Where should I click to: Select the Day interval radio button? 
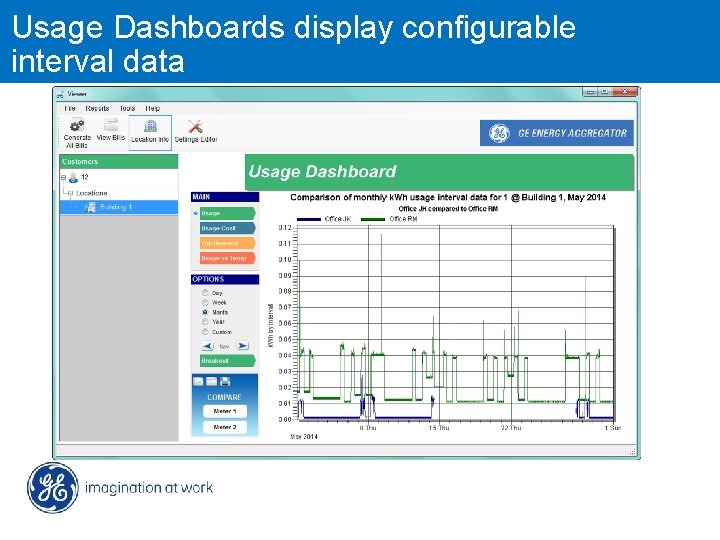[x=205, y=292]
